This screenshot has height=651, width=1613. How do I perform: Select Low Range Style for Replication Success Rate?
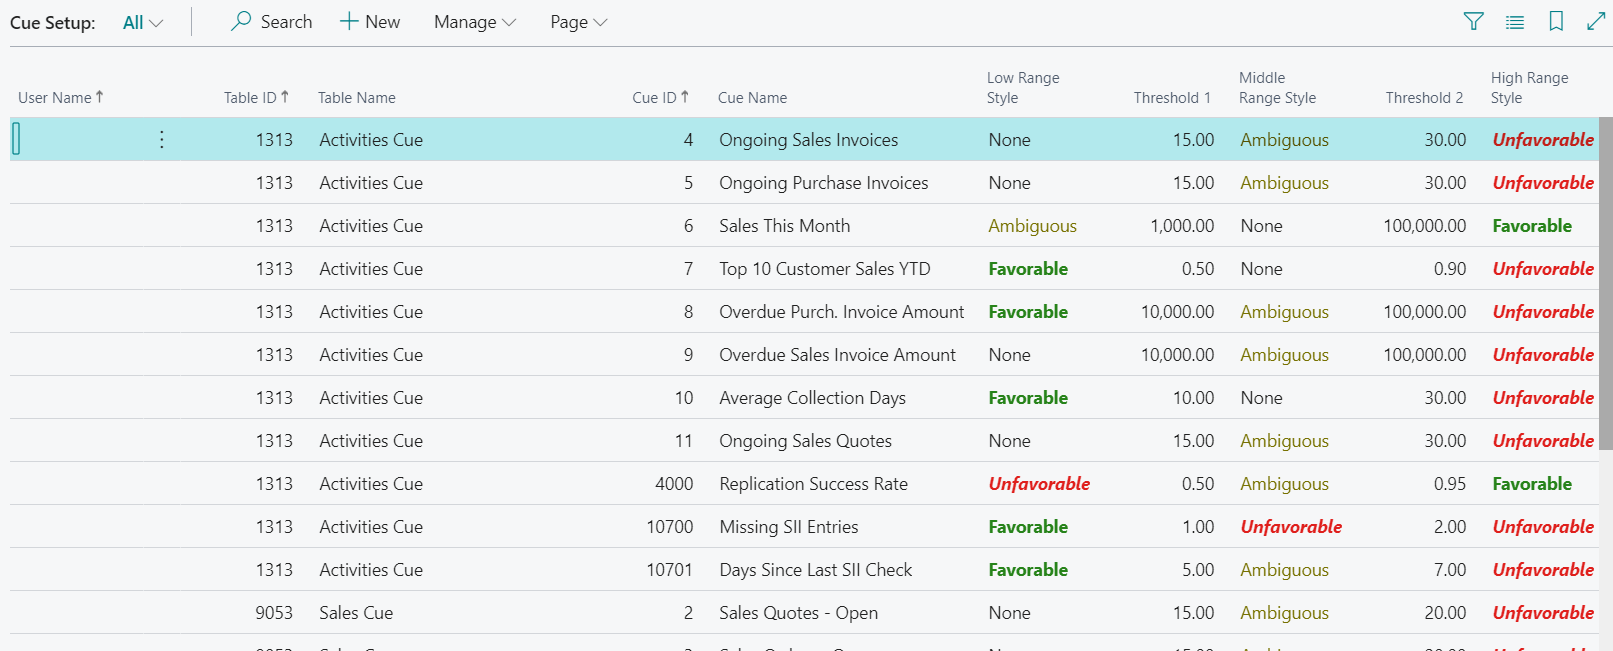[1038, 484]
